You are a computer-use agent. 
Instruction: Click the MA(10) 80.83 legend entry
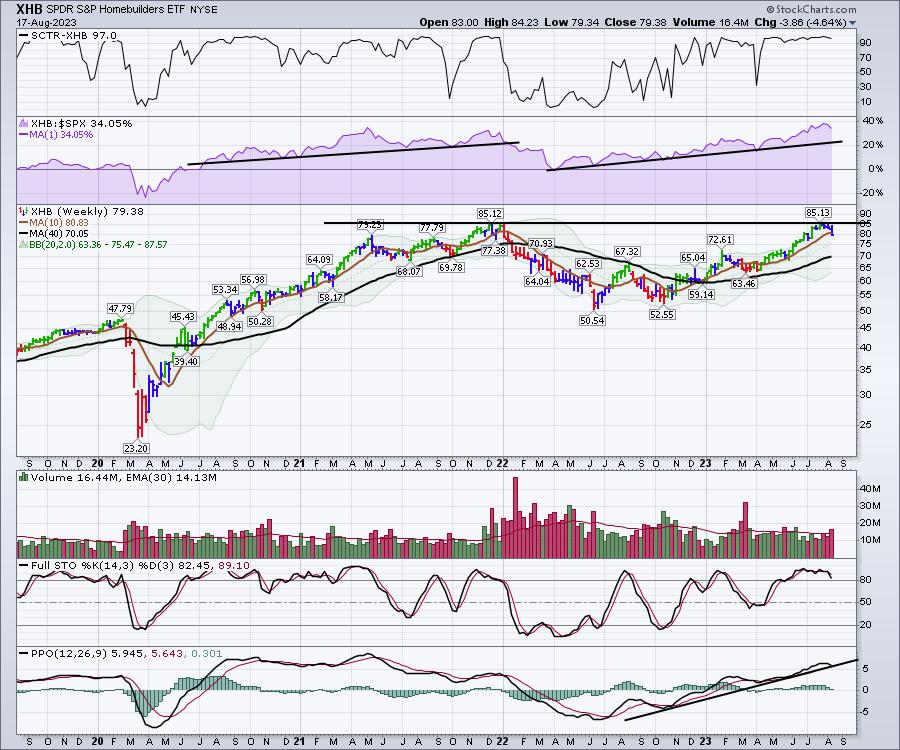56,222
